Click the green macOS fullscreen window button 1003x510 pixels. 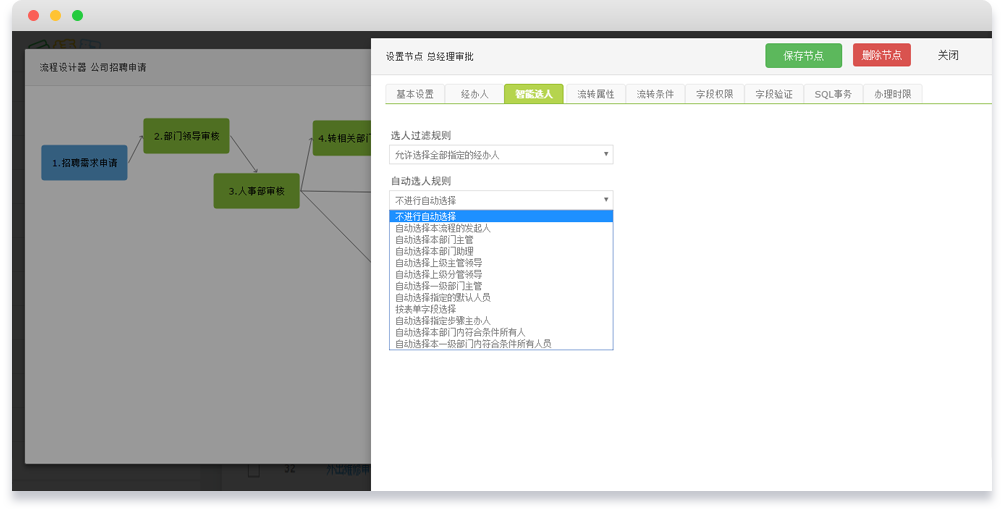77,15
